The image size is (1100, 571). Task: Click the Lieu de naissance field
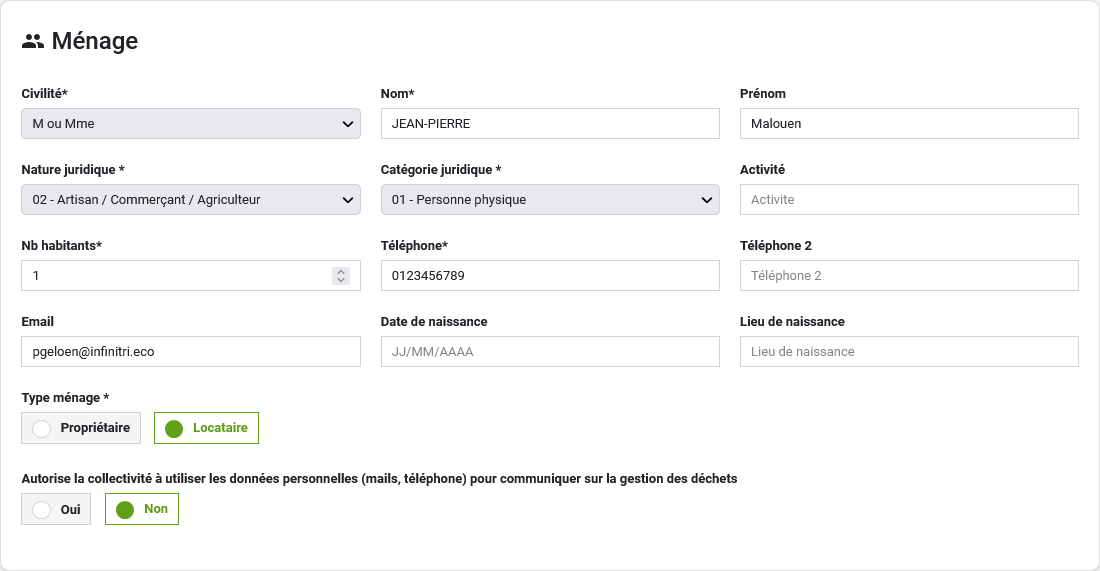pos(909,352)
